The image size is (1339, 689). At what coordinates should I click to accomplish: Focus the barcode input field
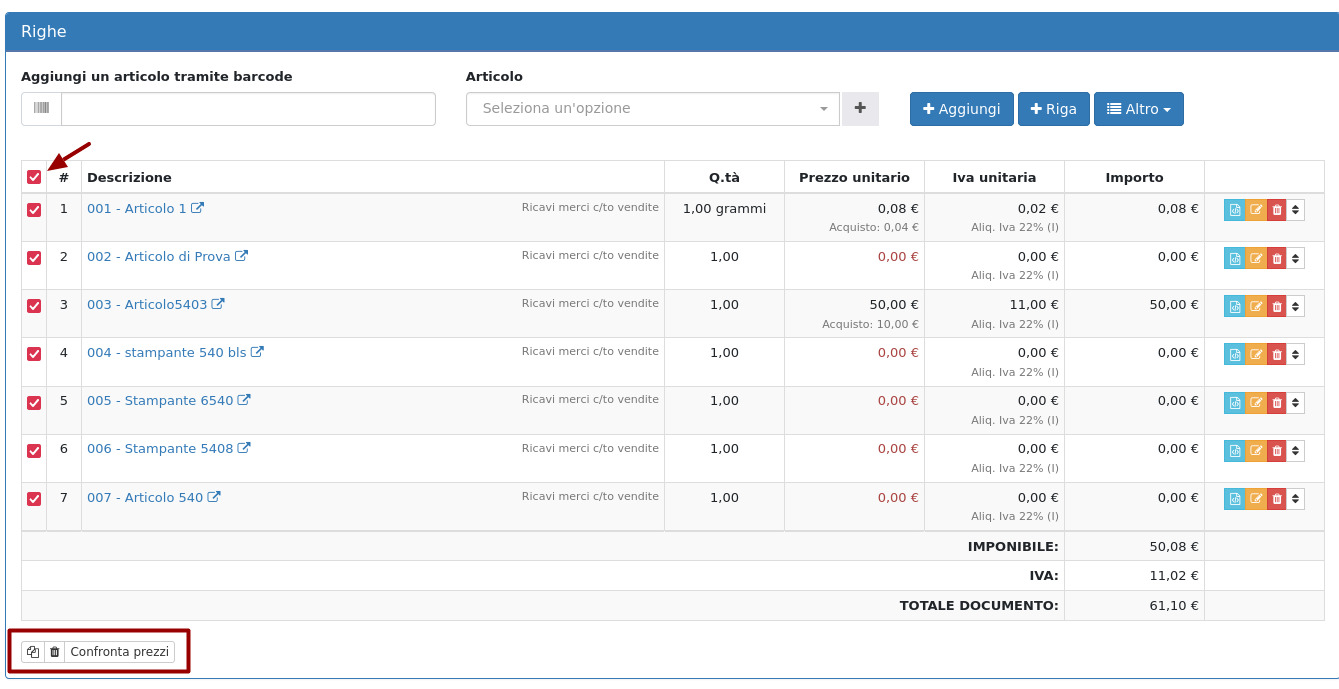(x=248, y=109)
